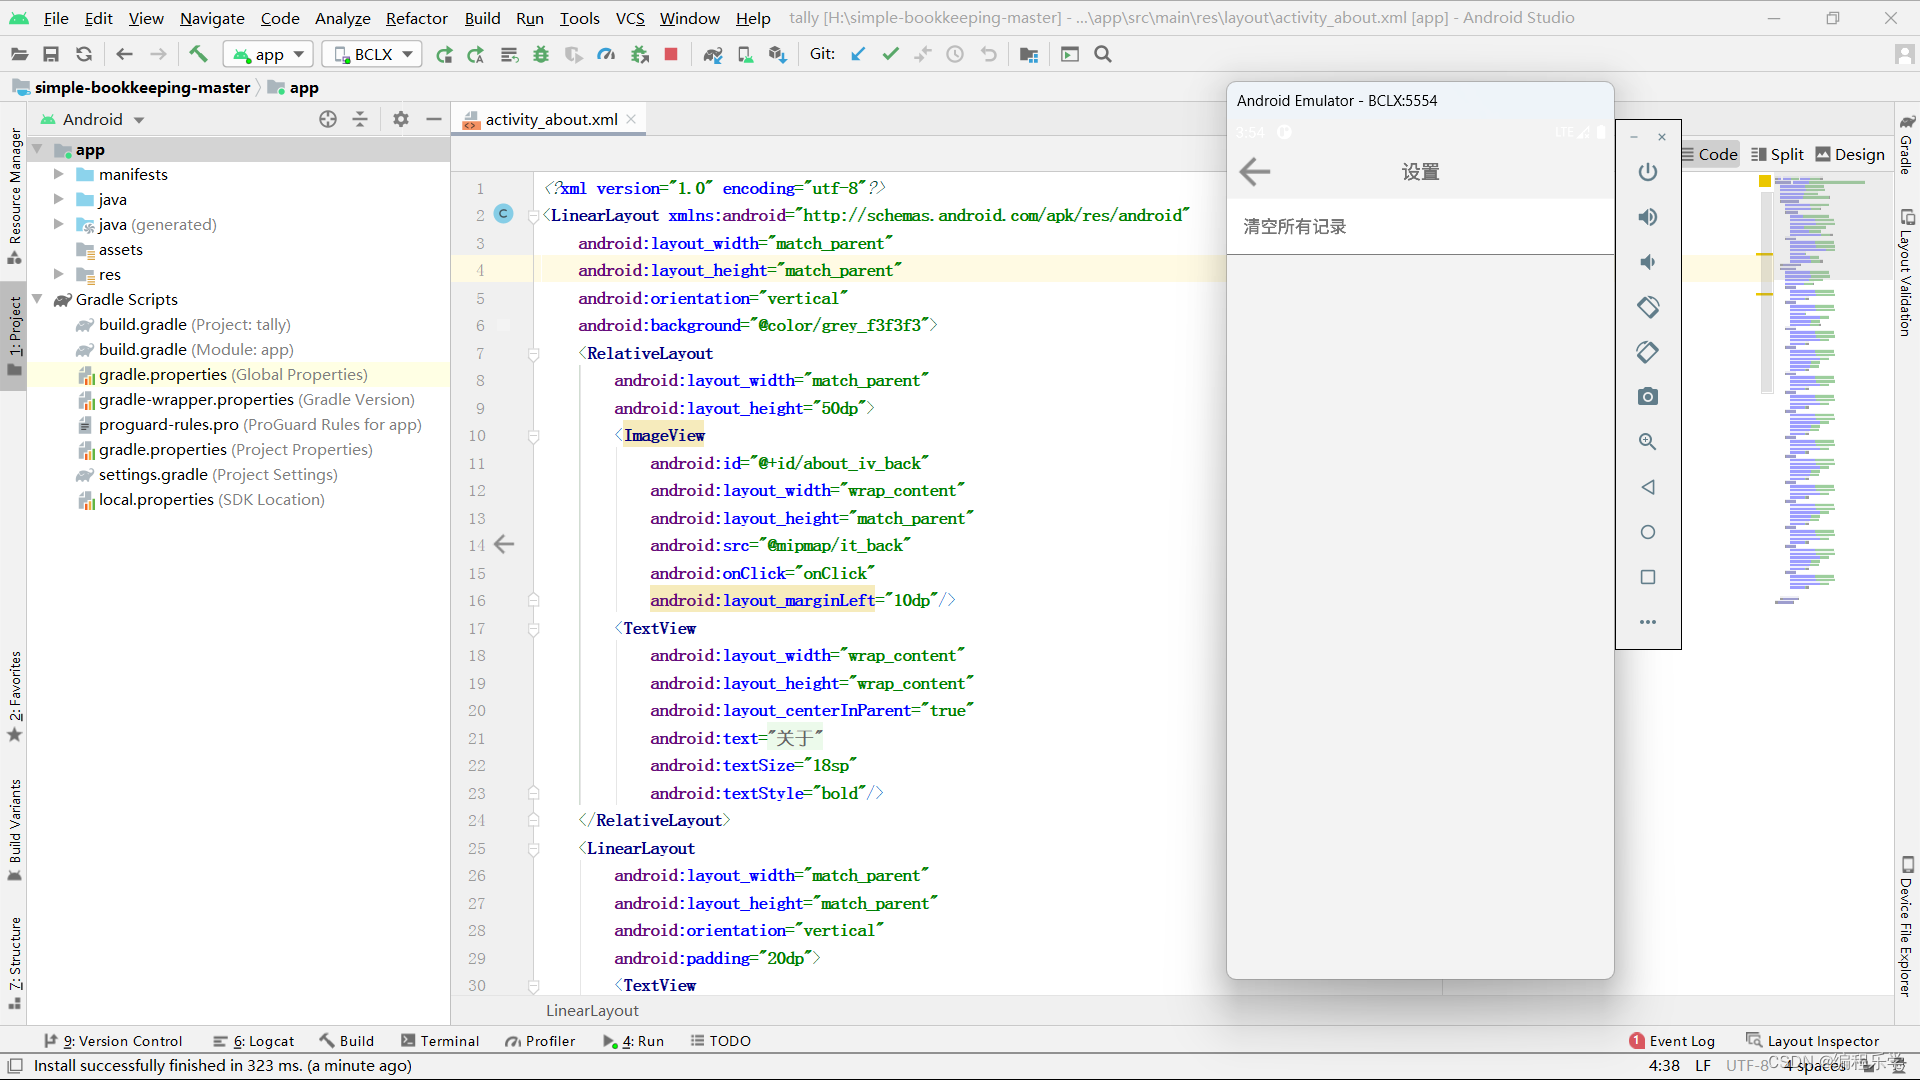Select gradle.properties (Global Properties)

[x=233, y=375]
